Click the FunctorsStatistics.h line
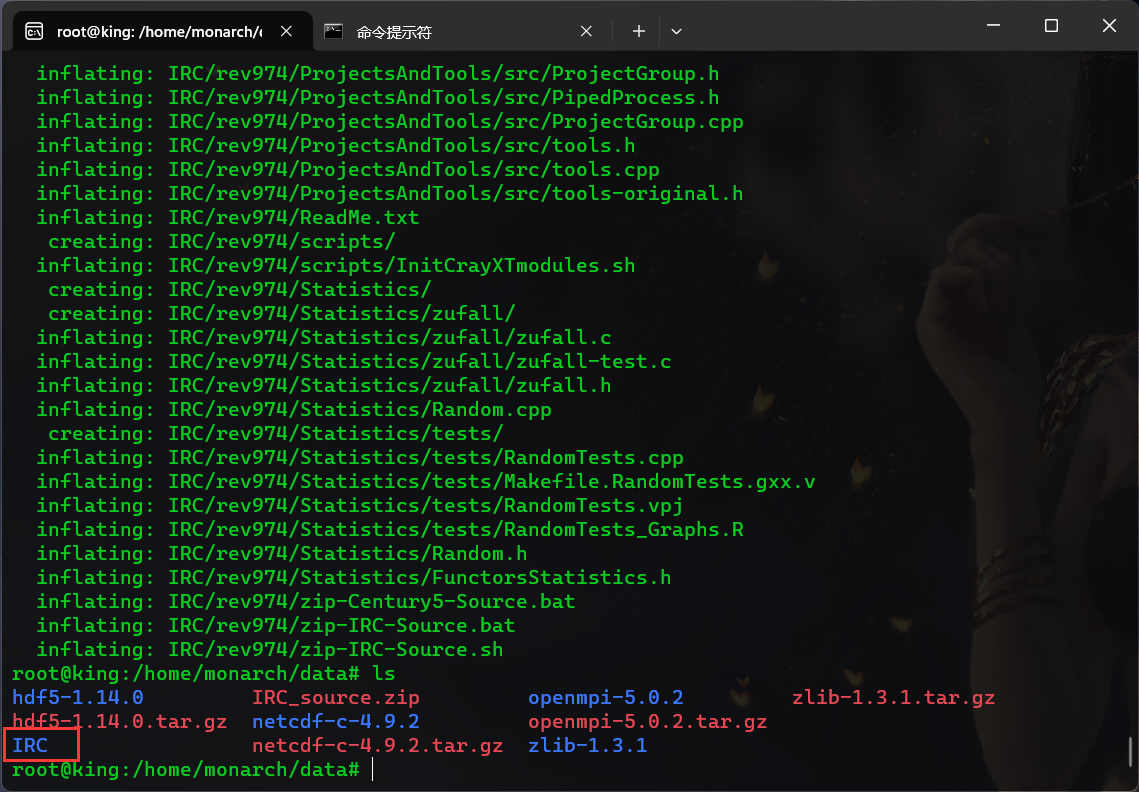The width and height of the screenshot is (1139, 792). click(x=354, y=577)
